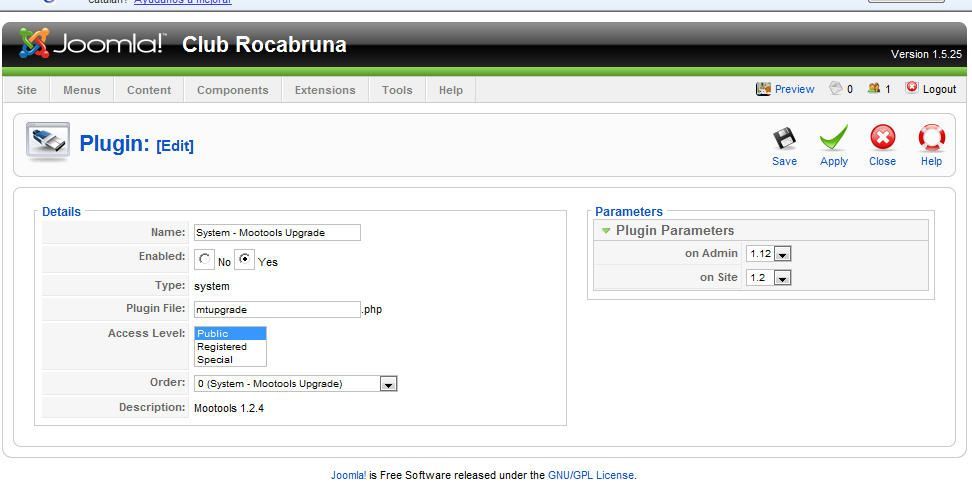Click the Preview link
The height and width of the screenshot is (495, 972).
[794, 89]
